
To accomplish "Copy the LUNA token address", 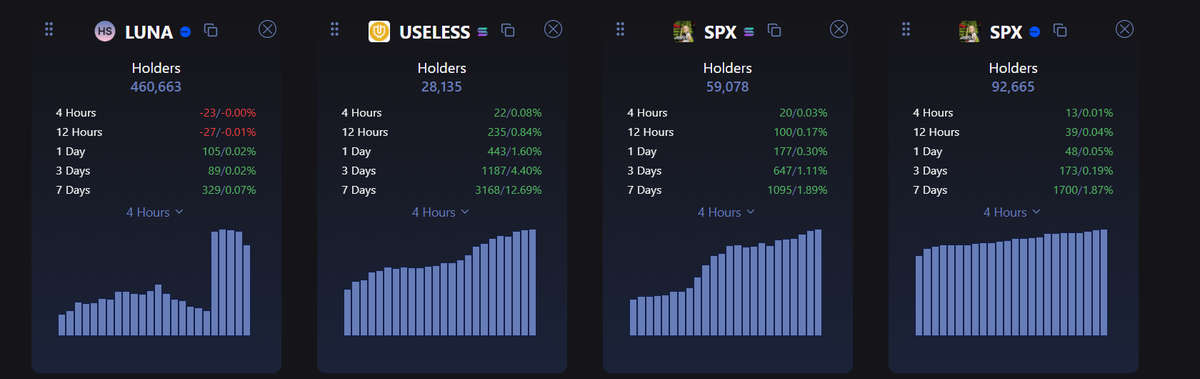I will [211, 31].
